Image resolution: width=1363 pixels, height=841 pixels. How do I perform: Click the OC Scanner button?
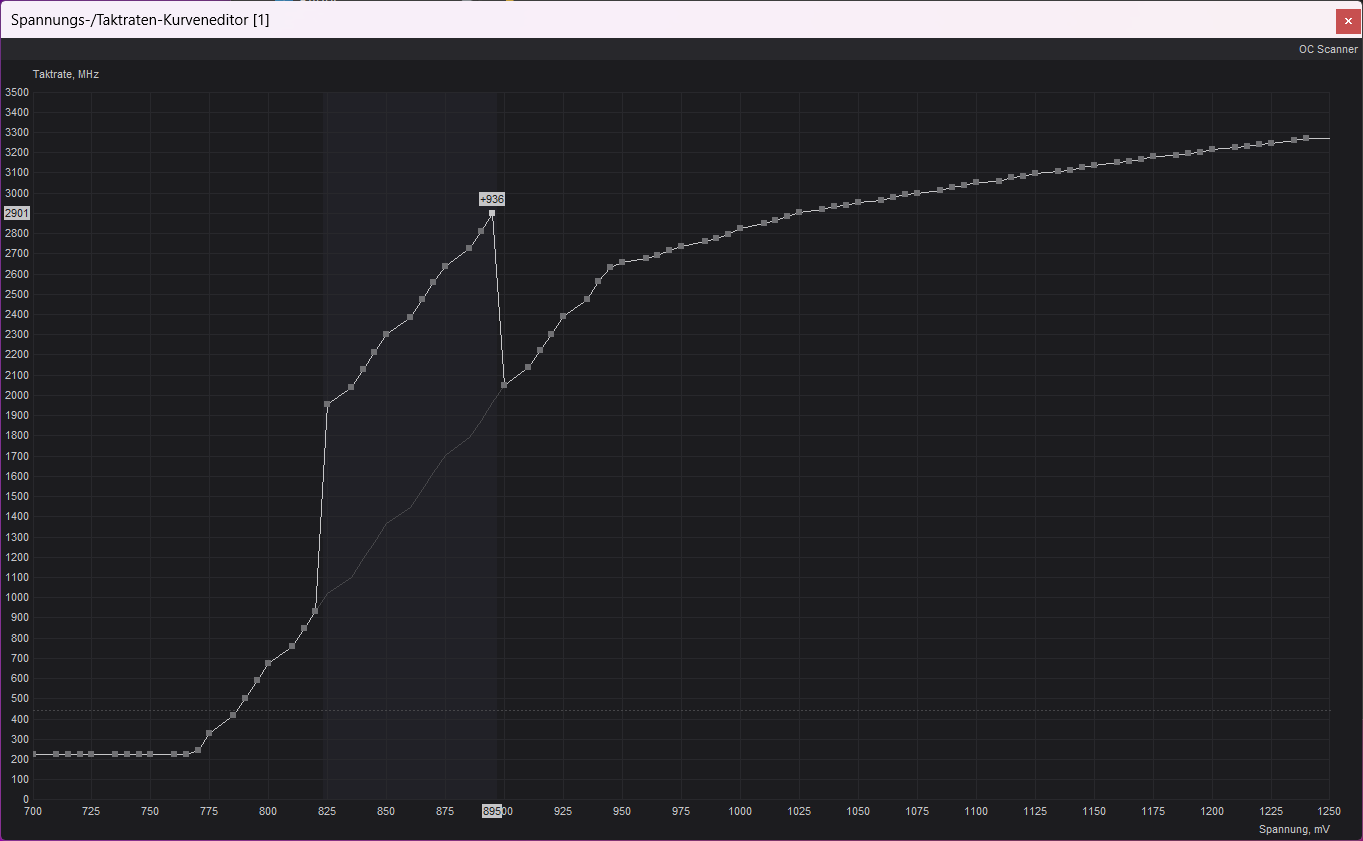1327,49
